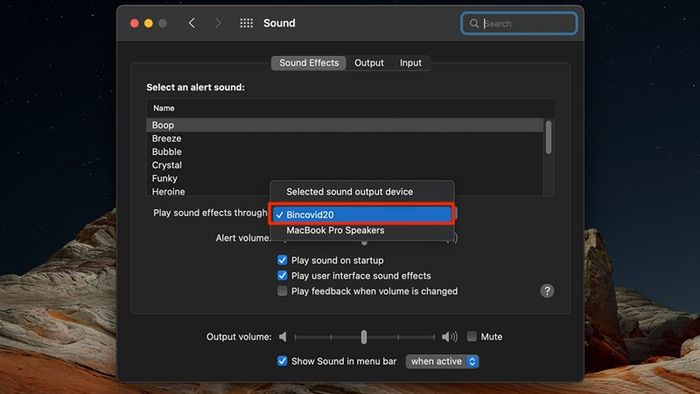Adjust the Output volume slider
Viewport: 700px width, 394px height.
364,337
